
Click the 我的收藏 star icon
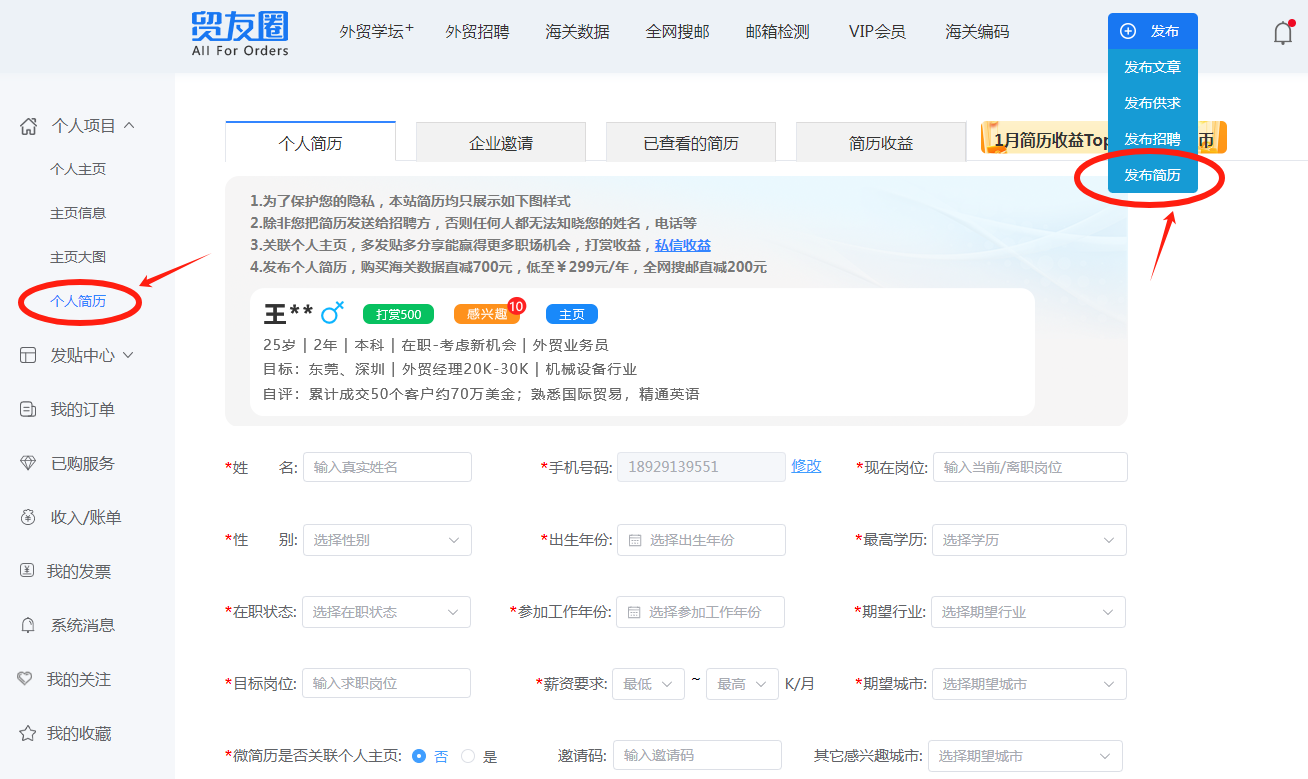28,734
